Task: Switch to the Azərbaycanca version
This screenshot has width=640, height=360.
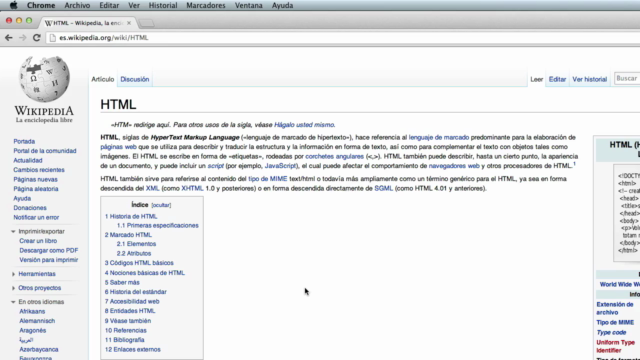Action: pos(39,349)
